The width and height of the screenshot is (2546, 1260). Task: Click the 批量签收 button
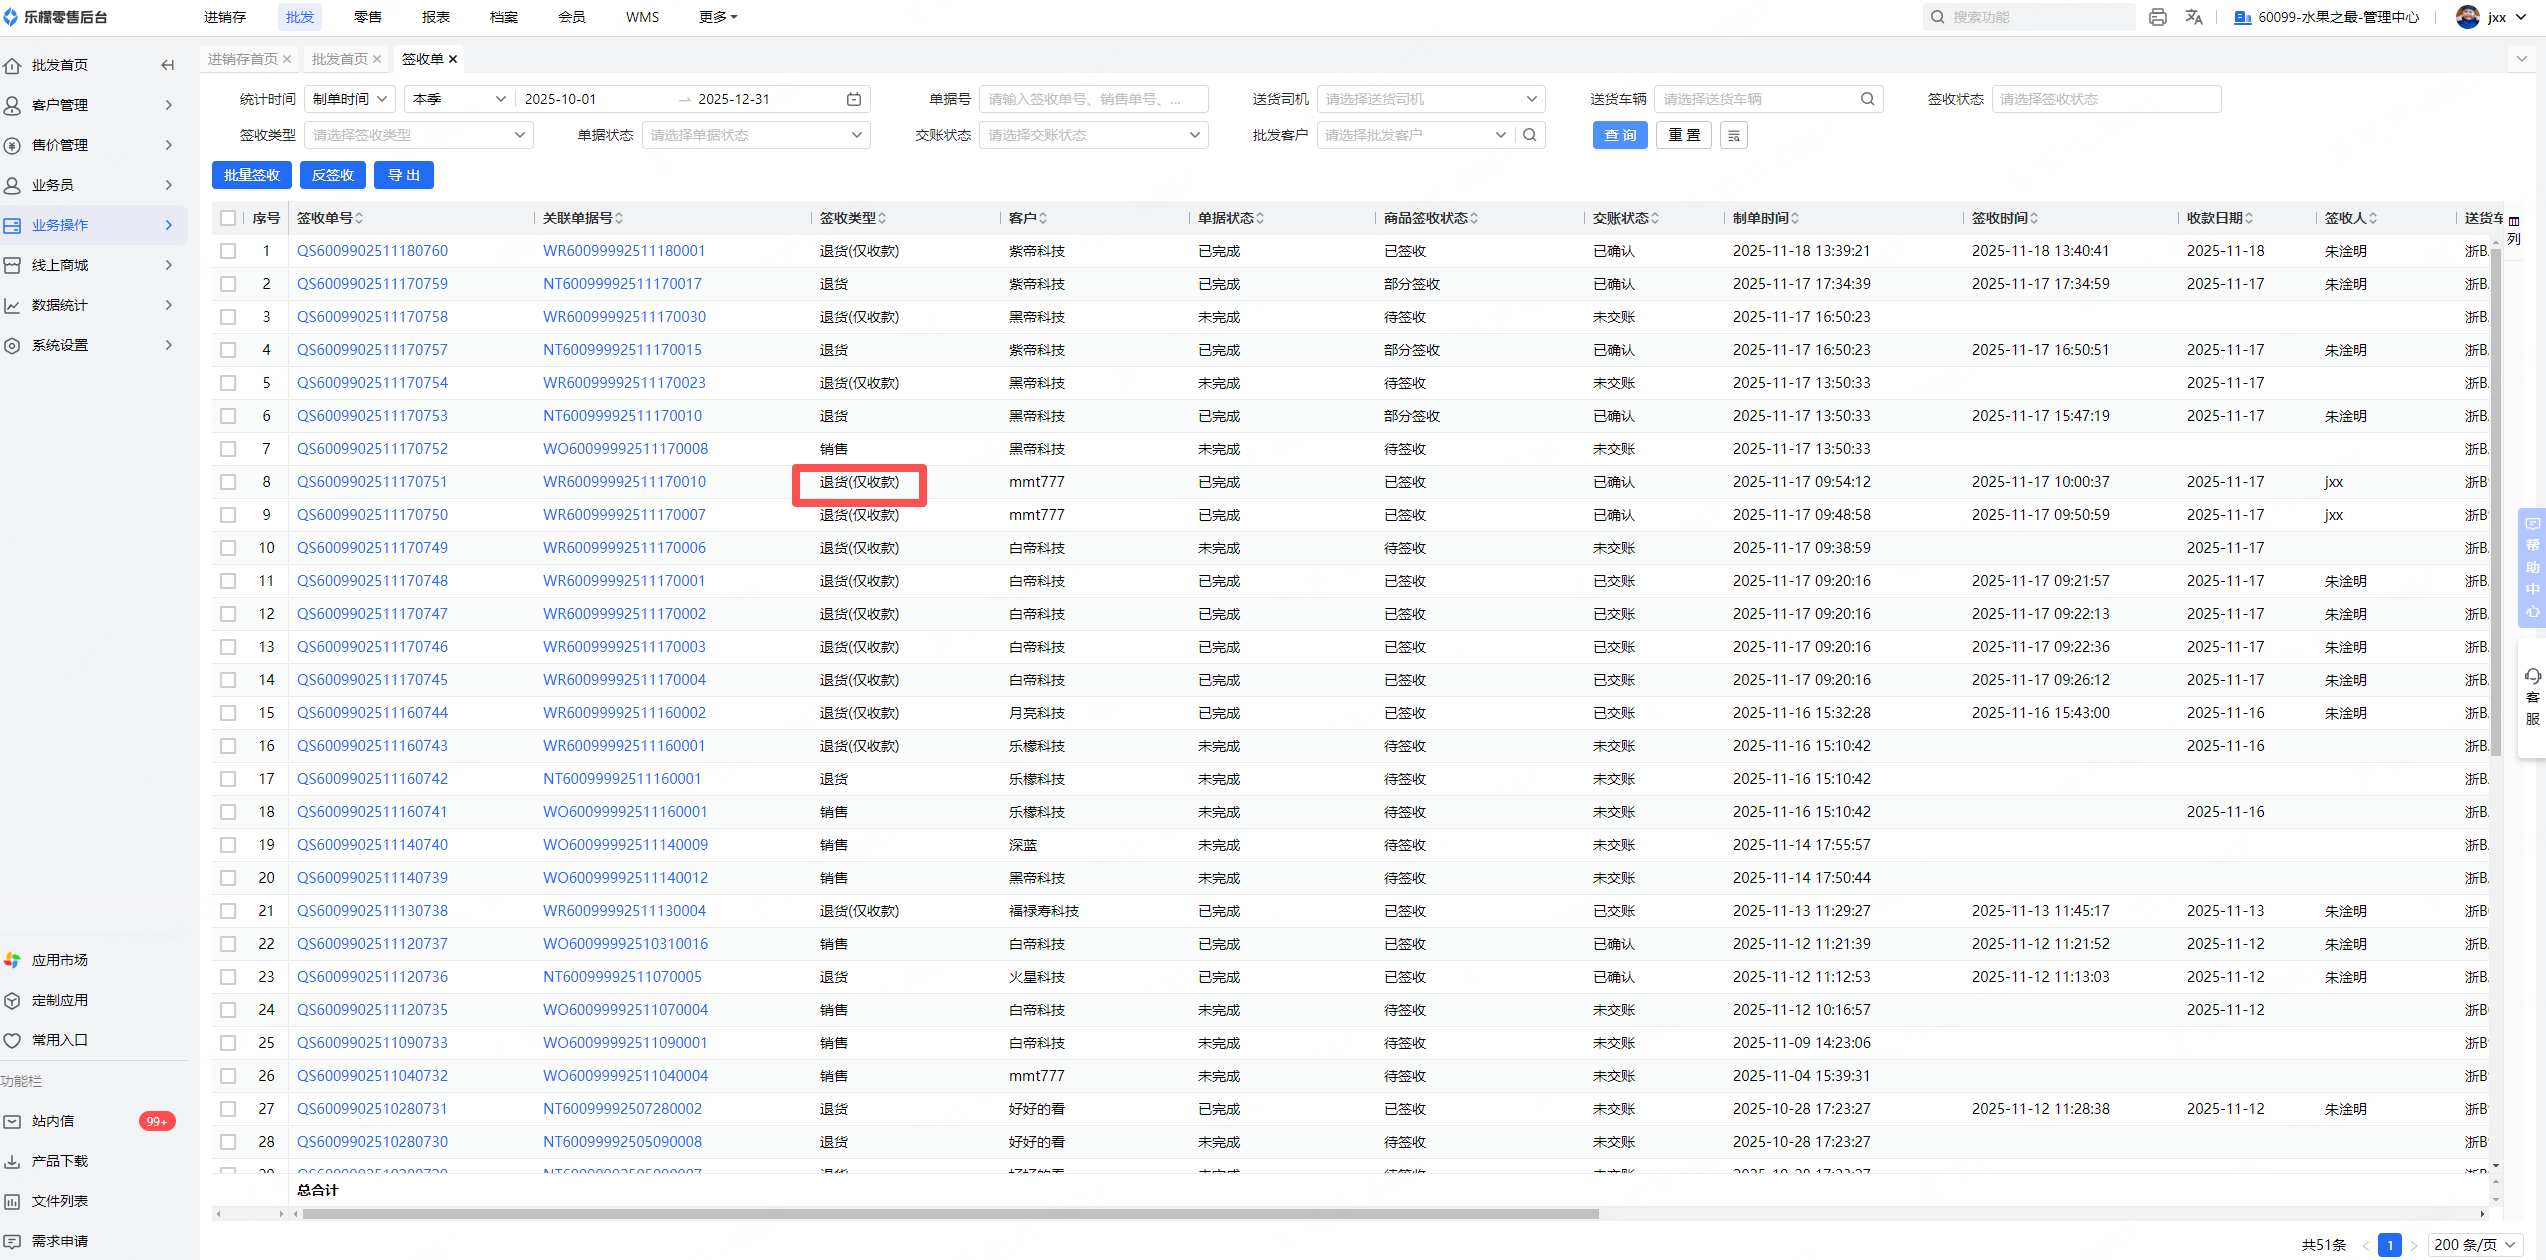pyautogui.click(x=252, y=175)
